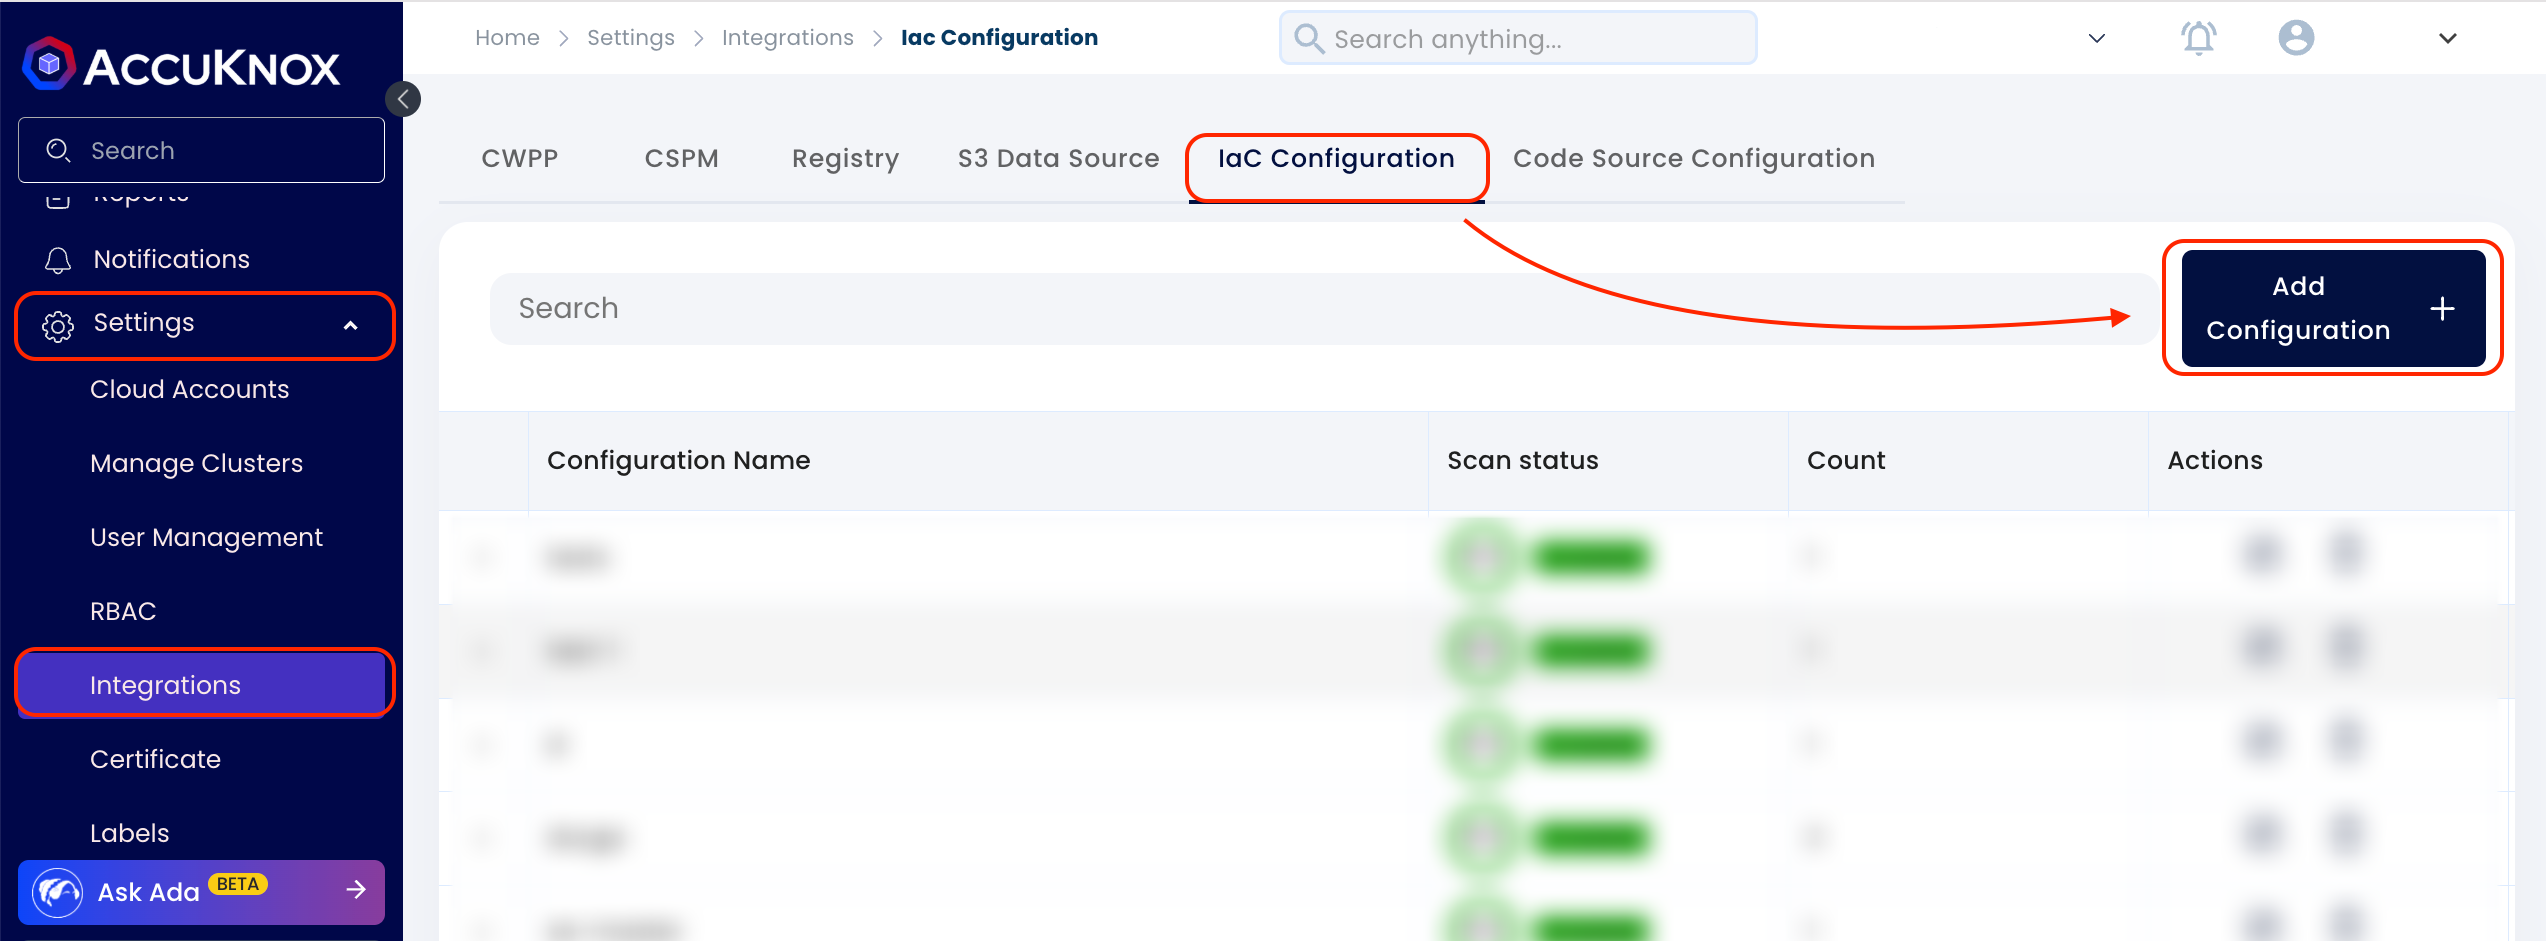Open the notification bell in header
2546x941 pixels.
coord(2198,38)
